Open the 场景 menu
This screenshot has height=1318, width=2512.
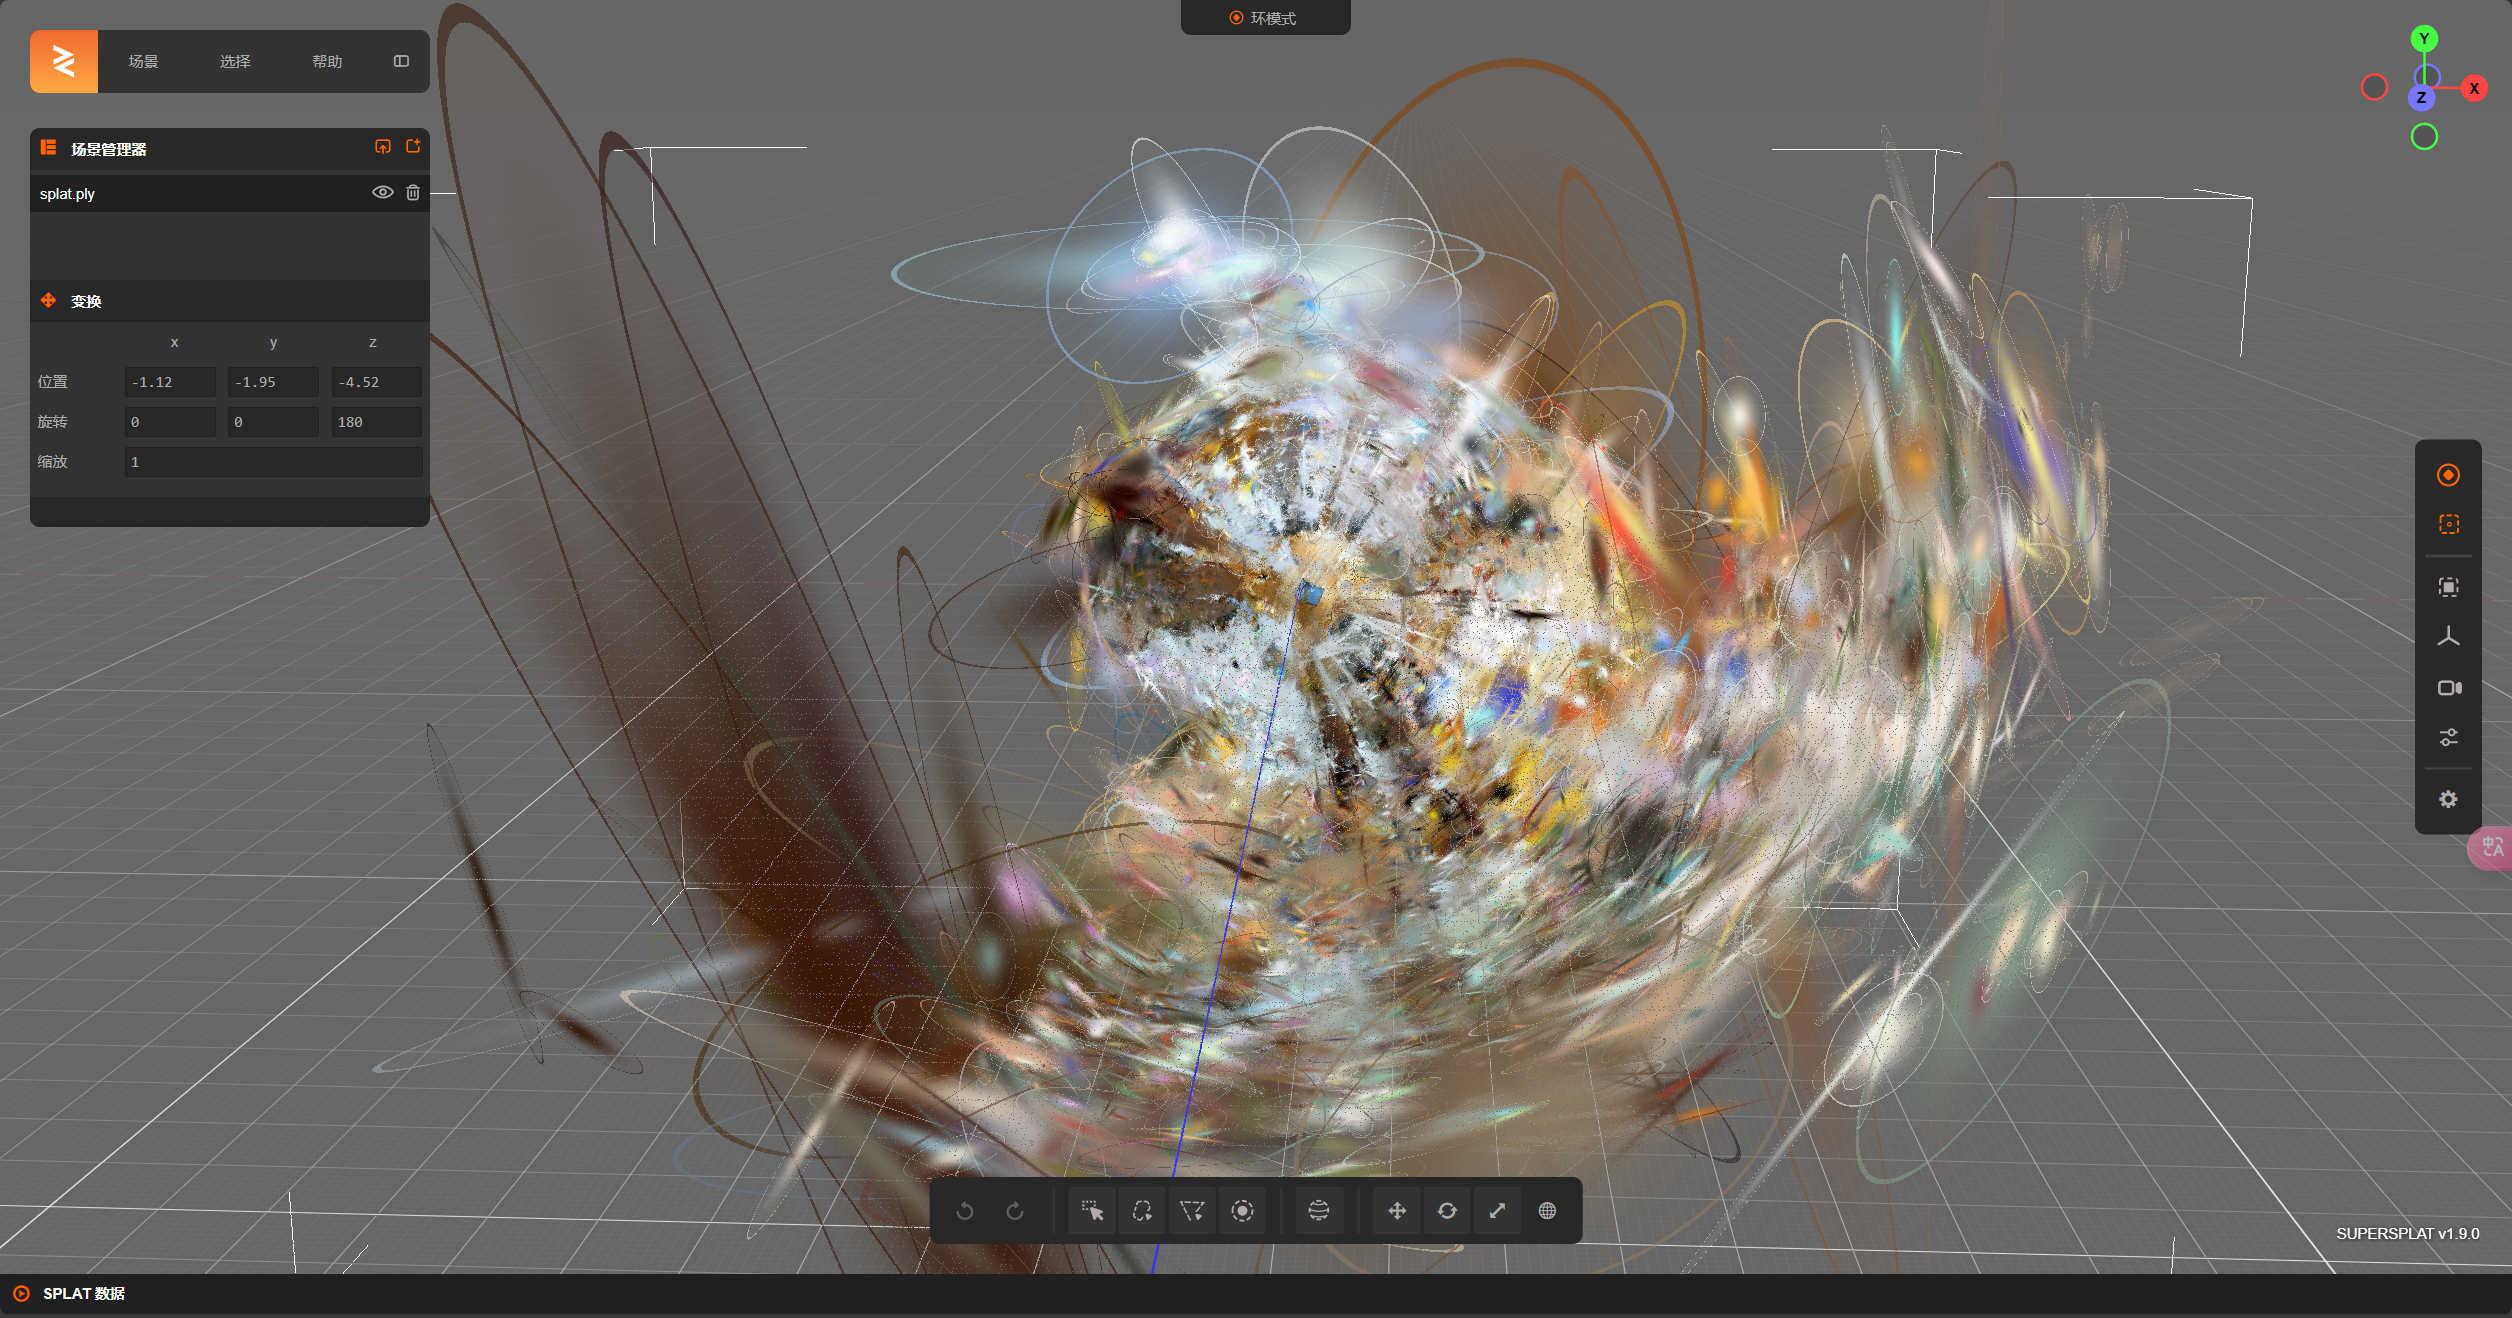[x=143, y=62]
